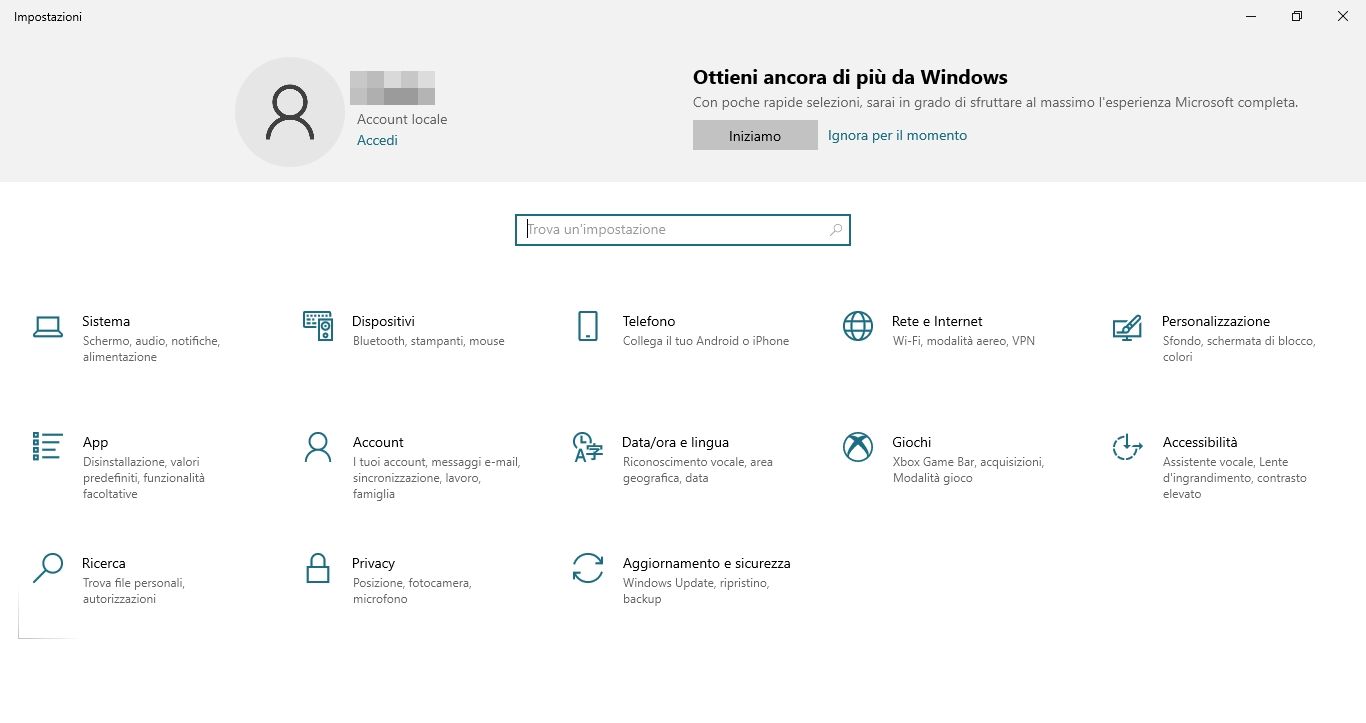Open the Personalizzazione settings title

[1216, 321]
